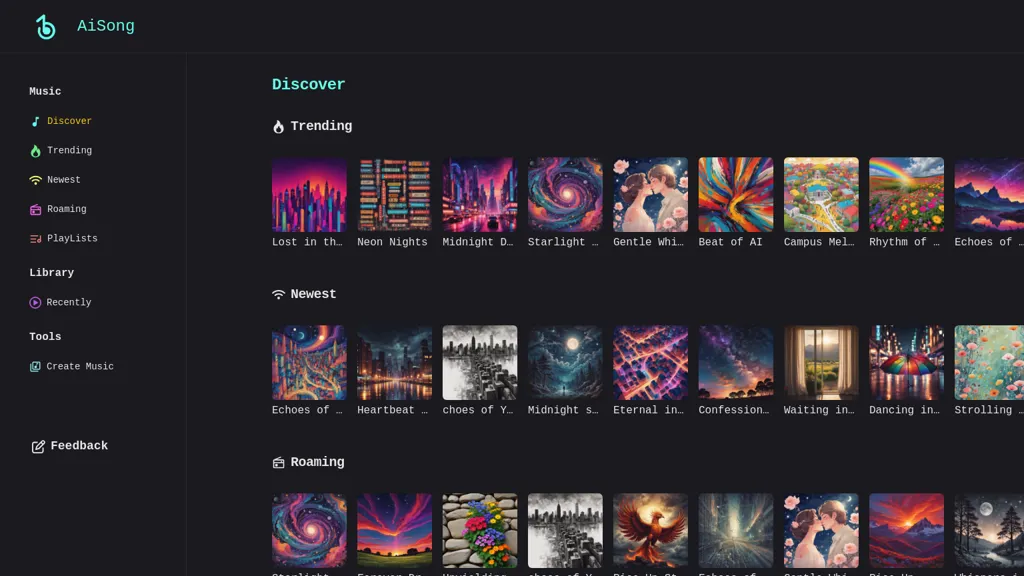This screenshot has width=1024, height=576.
Task: Click the AiSong logo icon
Action: point(46,27)
